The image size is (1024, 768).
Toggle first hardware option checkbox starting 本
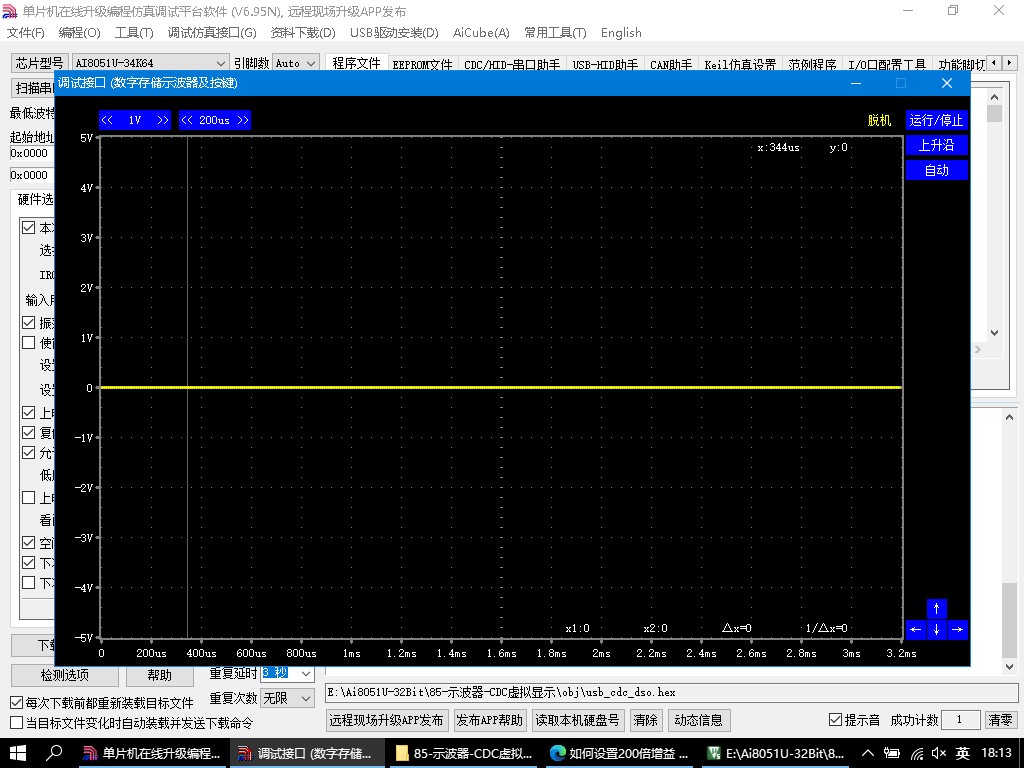29,227
